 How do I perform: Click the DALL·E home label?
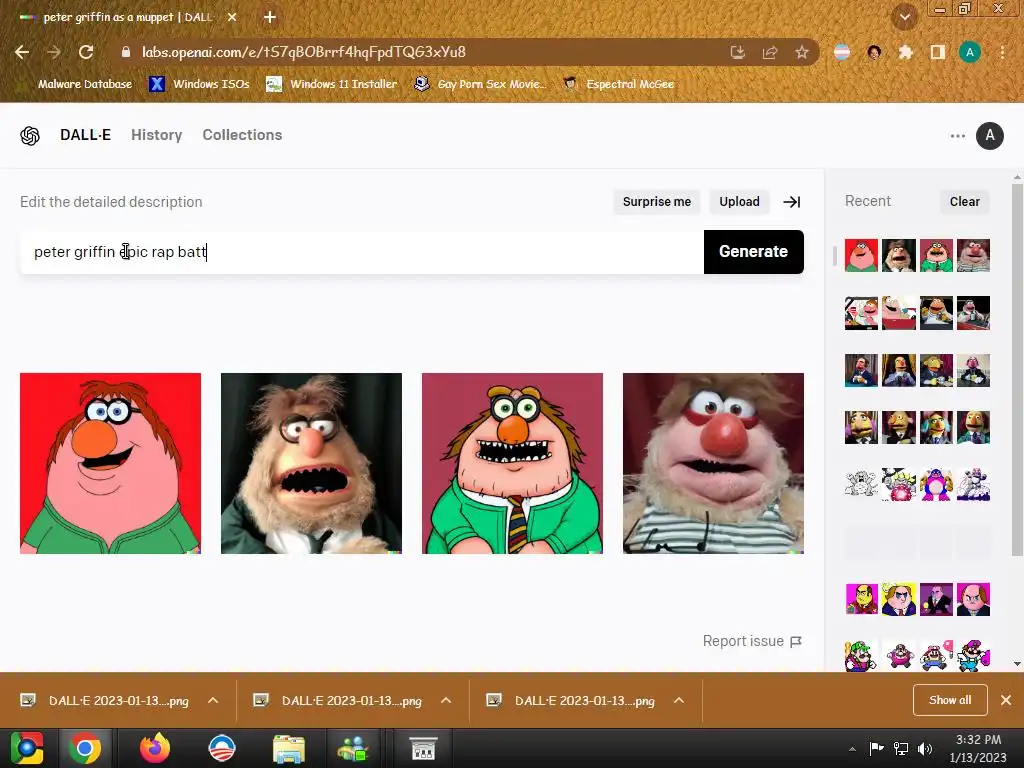(86, 135)
